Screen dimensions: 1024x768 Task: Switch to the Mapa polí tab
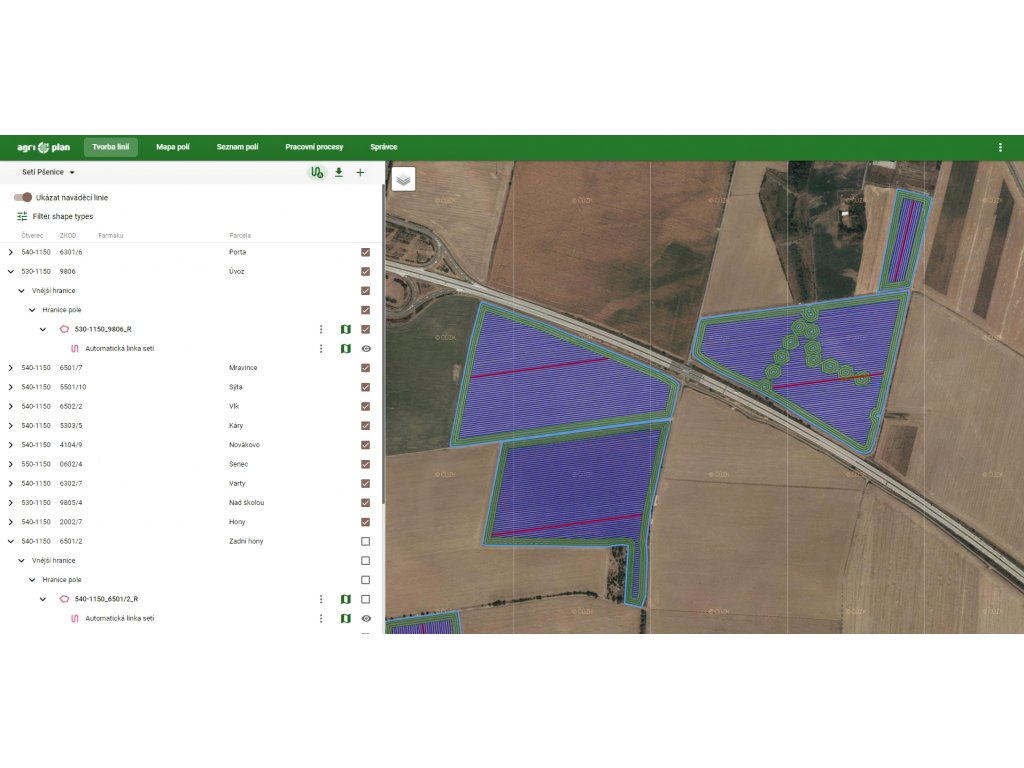(172, 147)
